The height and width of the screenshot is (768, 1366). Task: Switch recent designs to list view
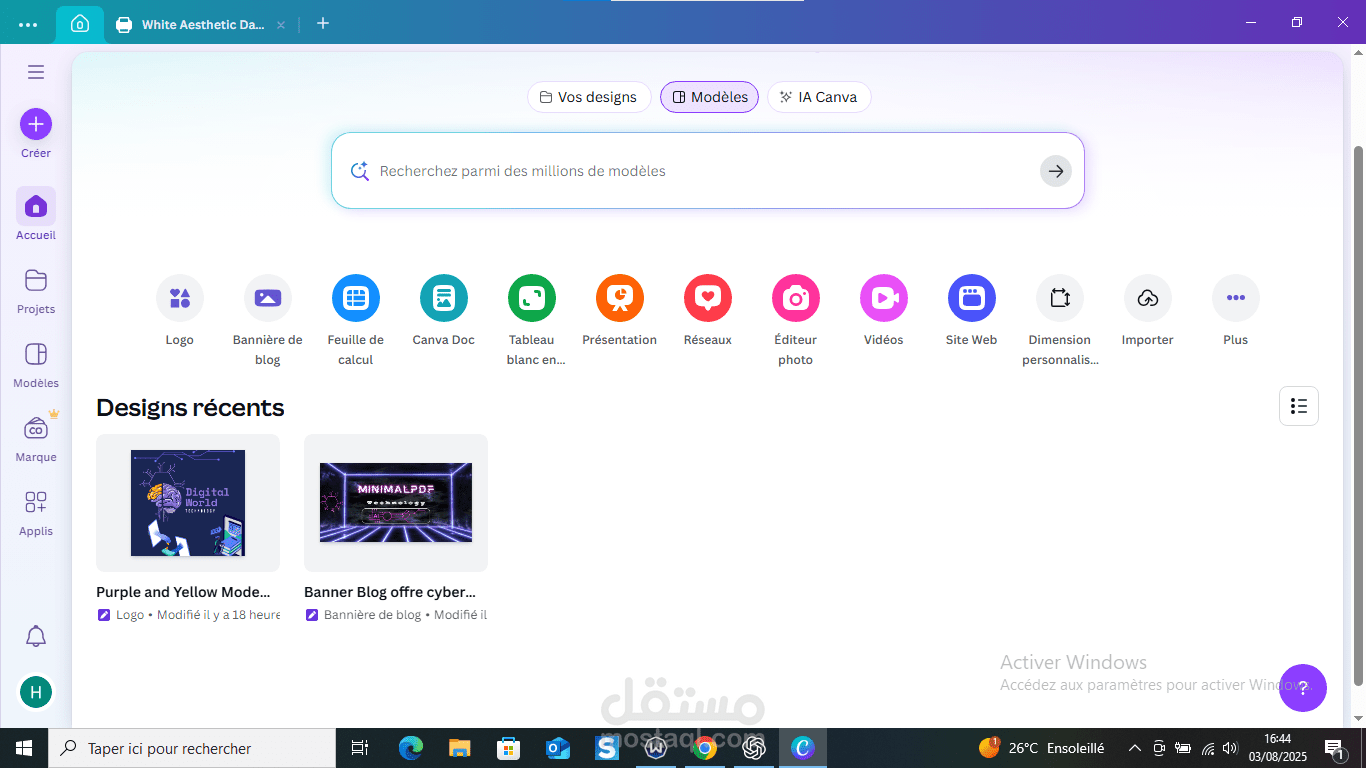pyautogui.click(x=1299, y=406)
